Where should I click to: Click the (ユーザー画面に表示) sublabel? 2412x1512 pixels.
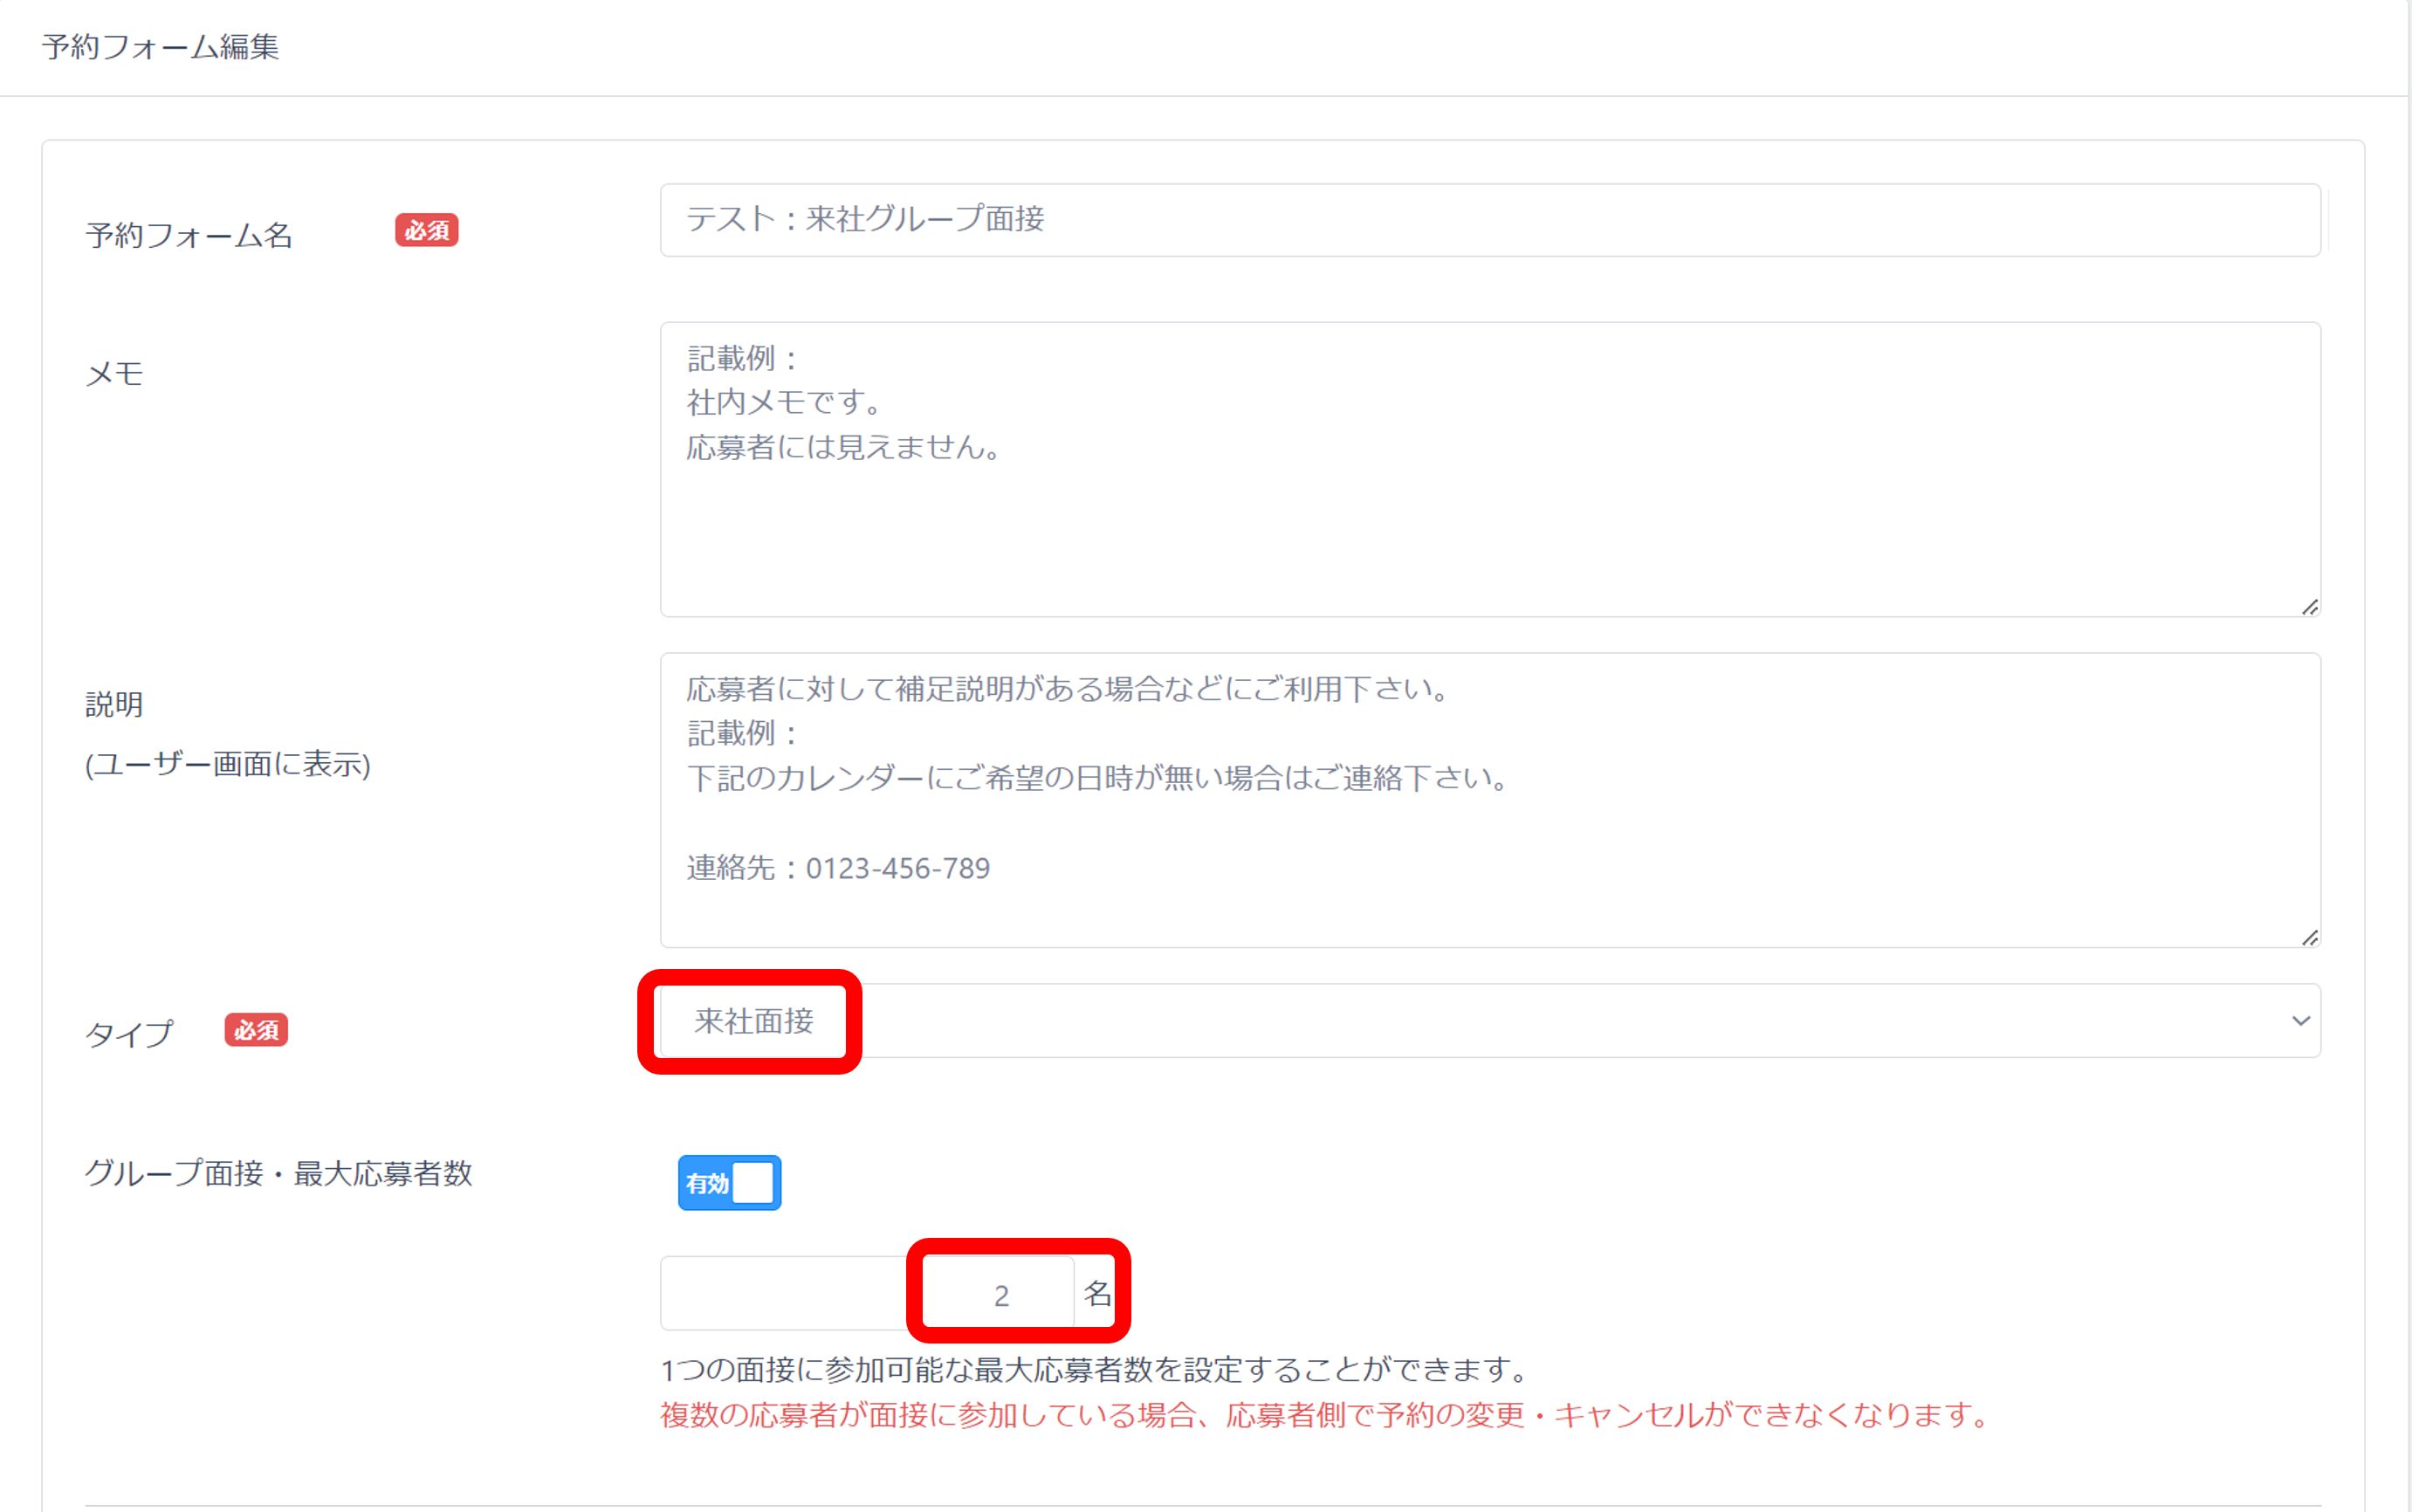tap(228, 765)
